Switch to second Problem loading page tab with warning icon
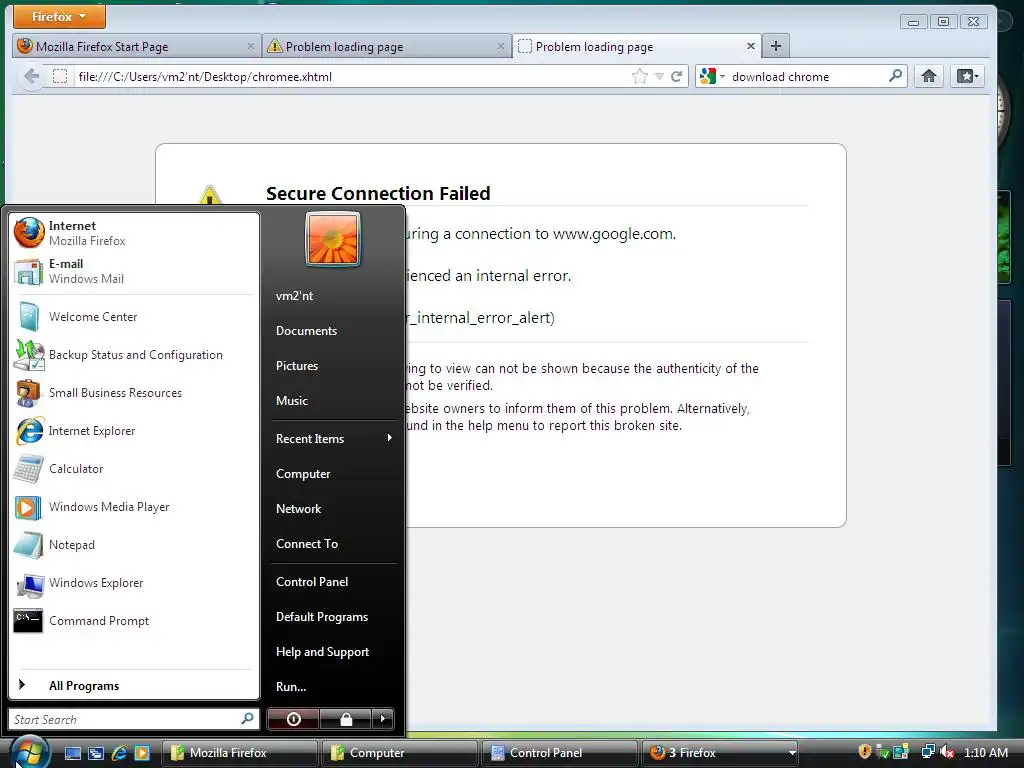Viewport: 1024px width, 768px height. point(387,46)
